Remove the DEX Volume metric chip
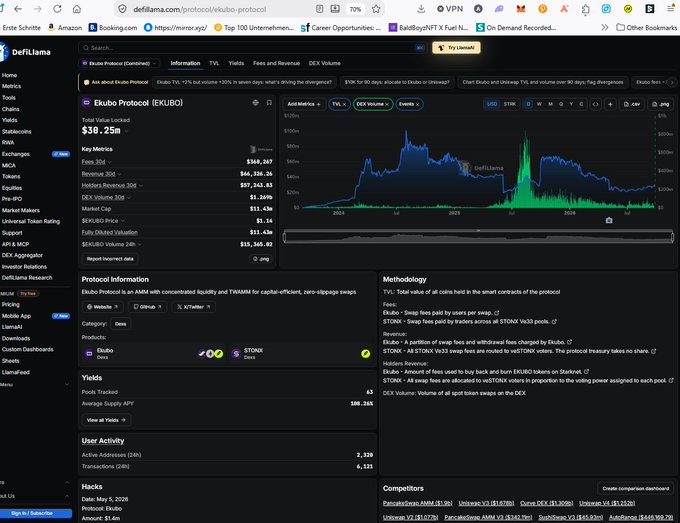The height and width of the screenshot is (523, 680). pyautogui.click(x=387, y=105)
